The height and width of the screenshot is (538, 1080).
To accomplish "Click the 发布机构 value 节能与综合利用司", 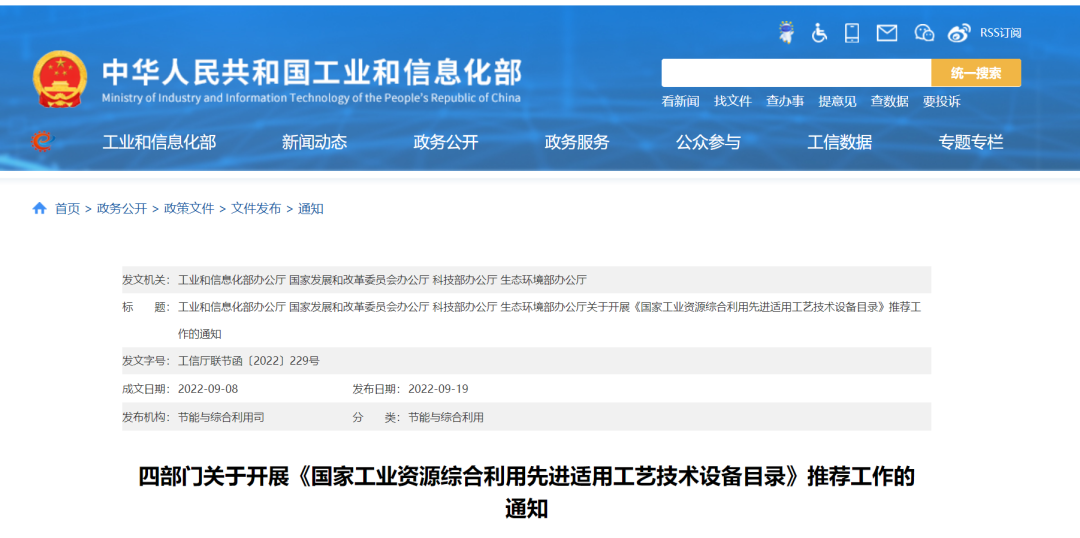I will pos(221,417).
